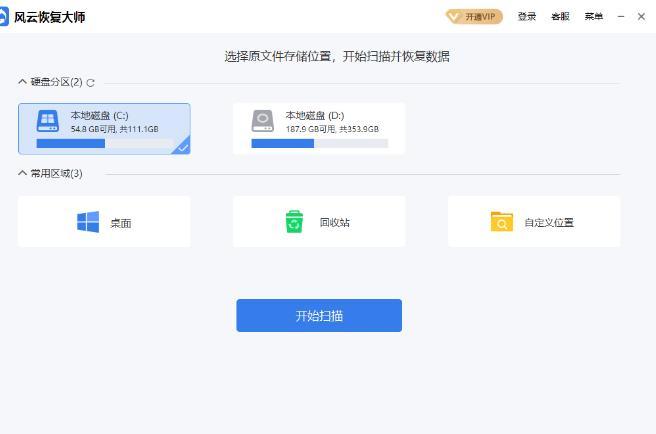Image resolution: width=656 pixels, height=434 pixels.
Task: Select the 本地磁盘 (C:) partition card
Action: [104, 129]
